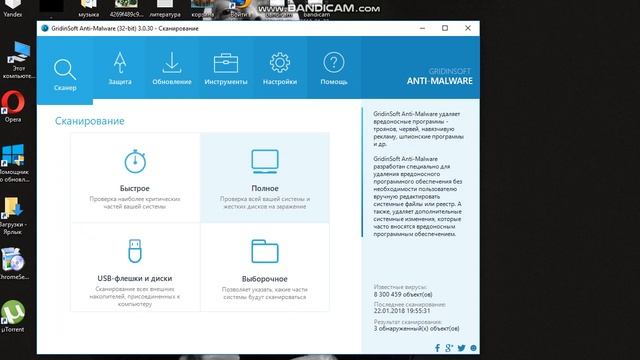Open the Сканер tab
Image resolution: width=640 pixels, height=360 pixels.
[x=65, y=70]
